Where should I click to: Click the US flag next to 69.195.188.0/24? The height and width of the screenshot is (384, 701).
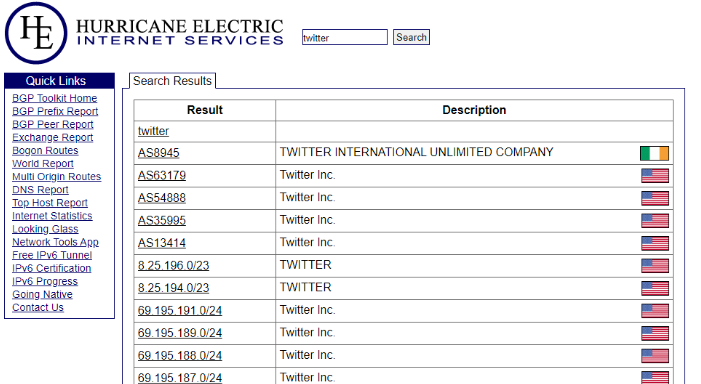(x=655, y=356)
